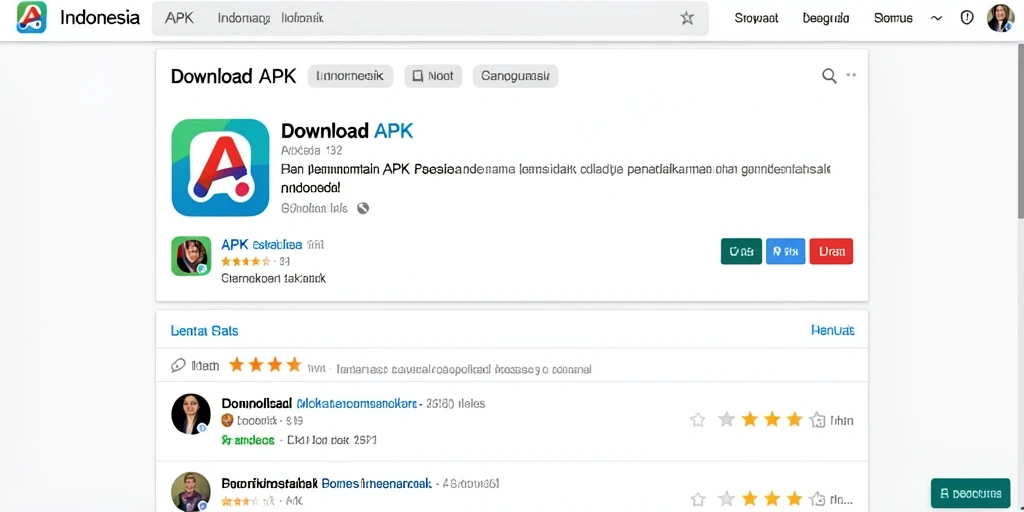Image resolution: width=1024 pixels, height=512 pixels.
Task: Select the Innomesik filter chip
Action: (350, 76)
